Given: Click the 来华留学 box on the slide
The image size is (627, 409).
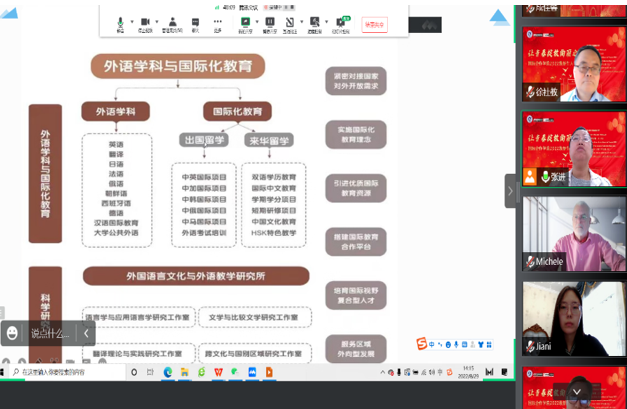Looking at the screenshot, I should 269,140.
